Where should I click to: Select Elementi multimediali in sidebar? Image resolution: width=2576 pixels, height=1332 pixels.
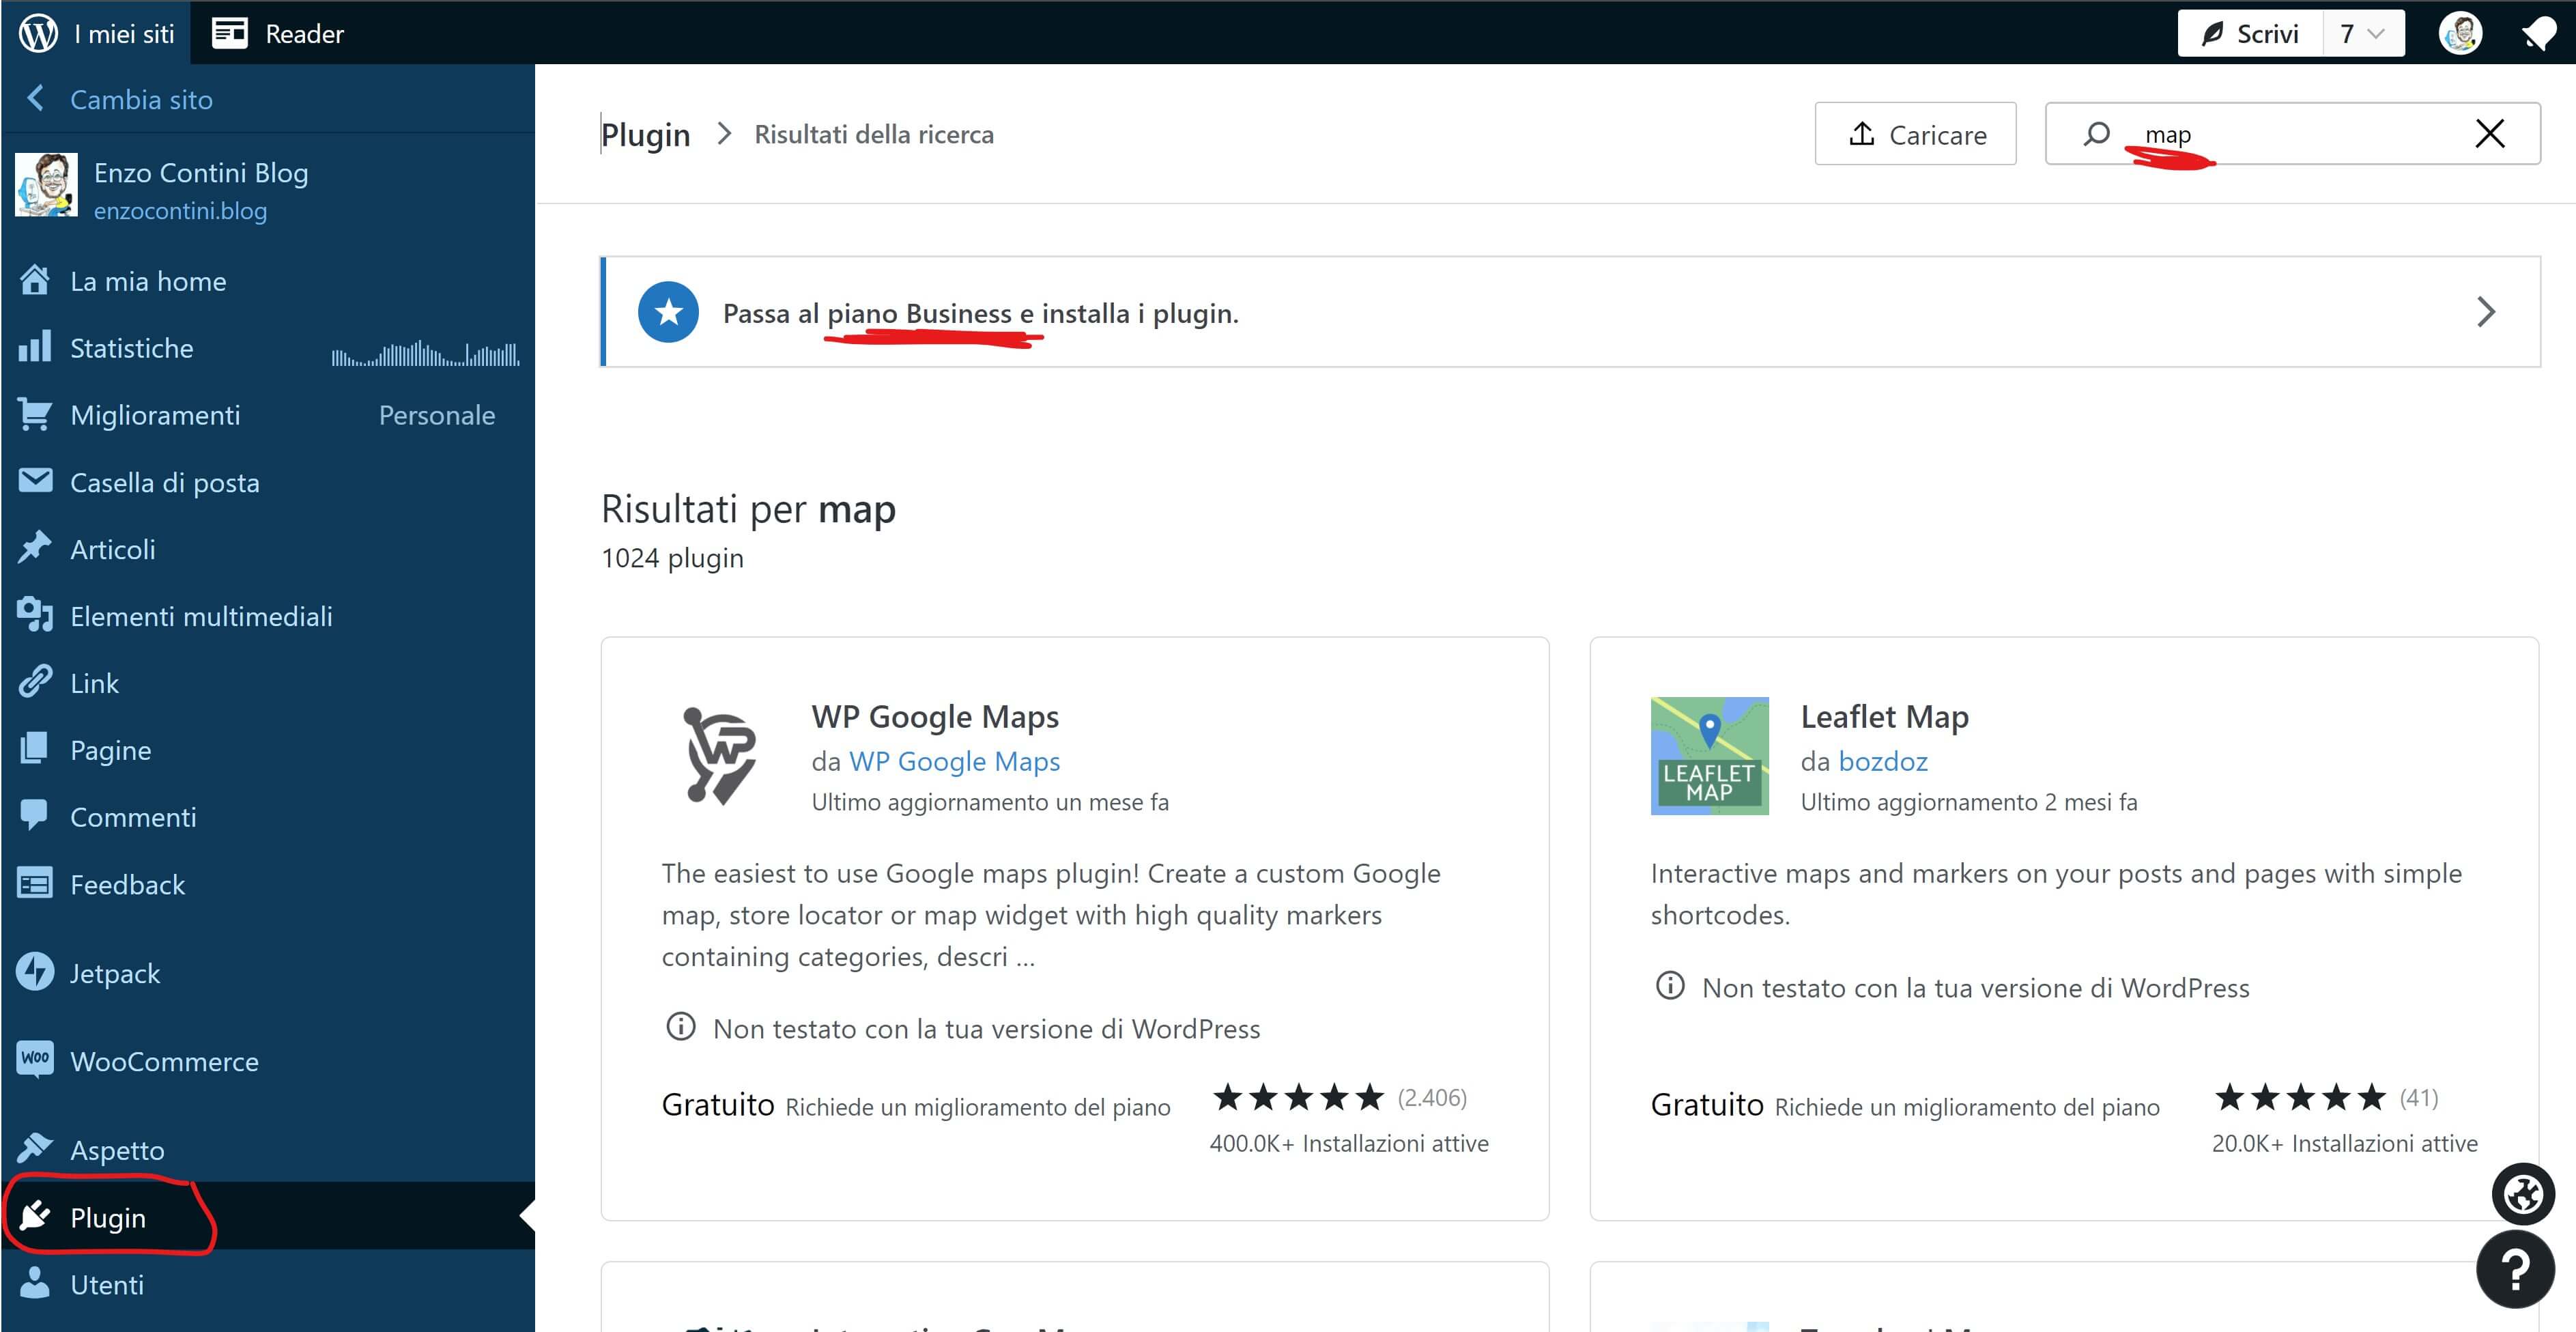(x=201, y=616)
